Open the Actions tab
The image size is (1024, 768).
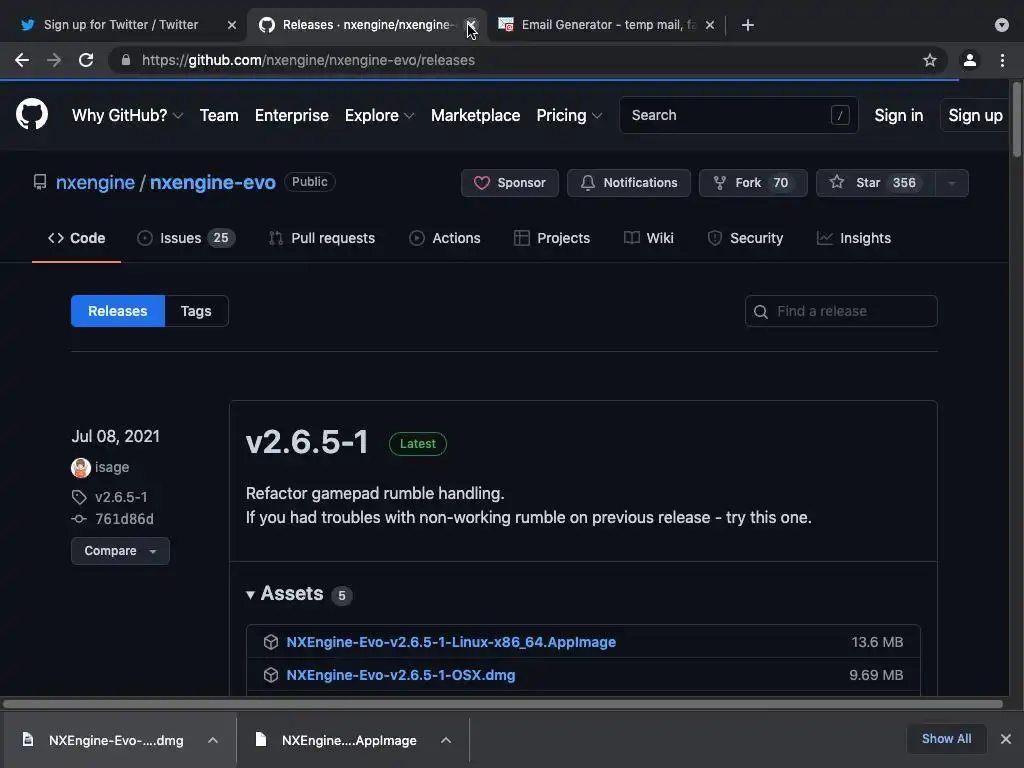pos(445,238)
